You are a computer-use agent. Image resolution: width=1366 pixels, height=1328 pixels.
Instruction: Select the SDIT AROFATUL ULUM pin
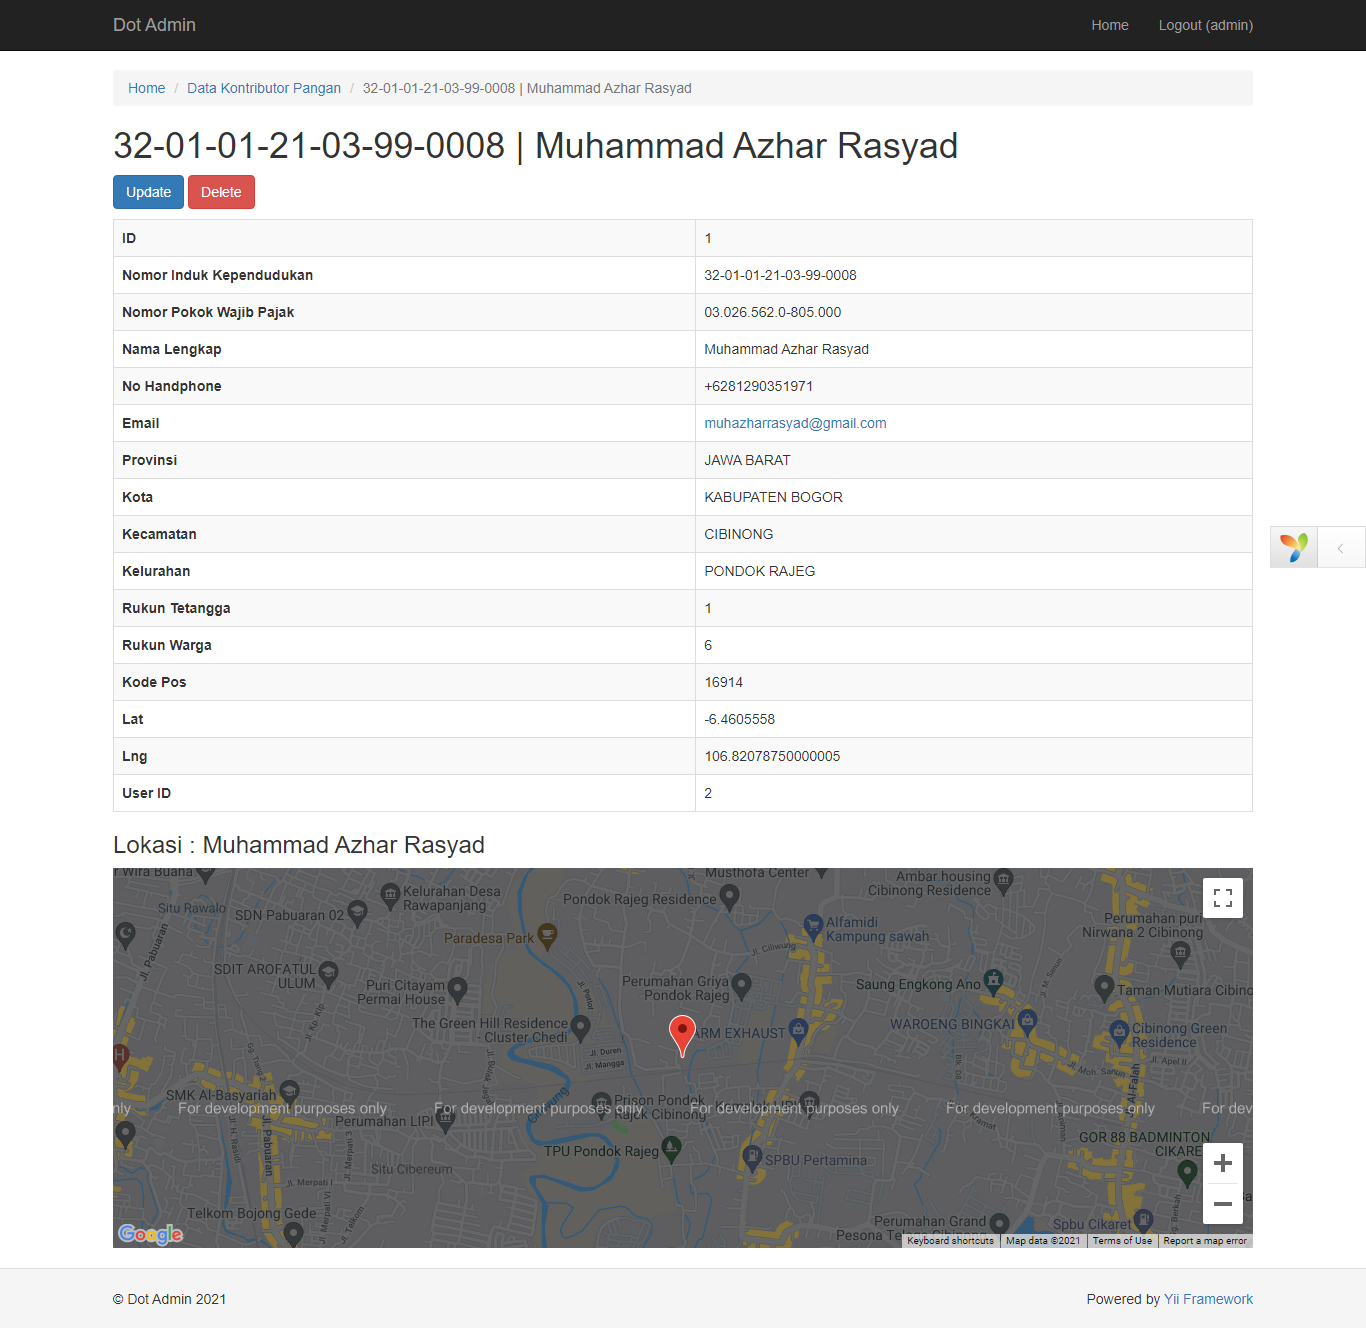328,974
